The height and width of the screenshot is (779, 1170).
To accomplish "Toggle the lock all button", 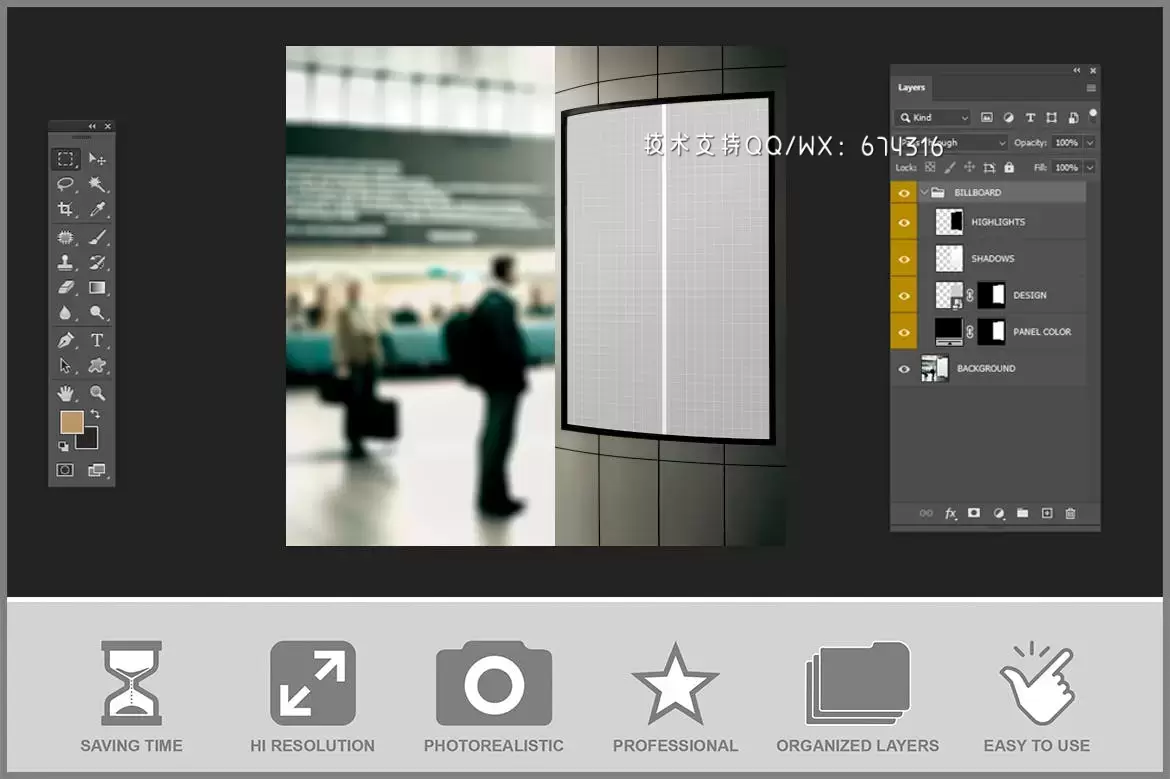I will tap(1009, 168).
